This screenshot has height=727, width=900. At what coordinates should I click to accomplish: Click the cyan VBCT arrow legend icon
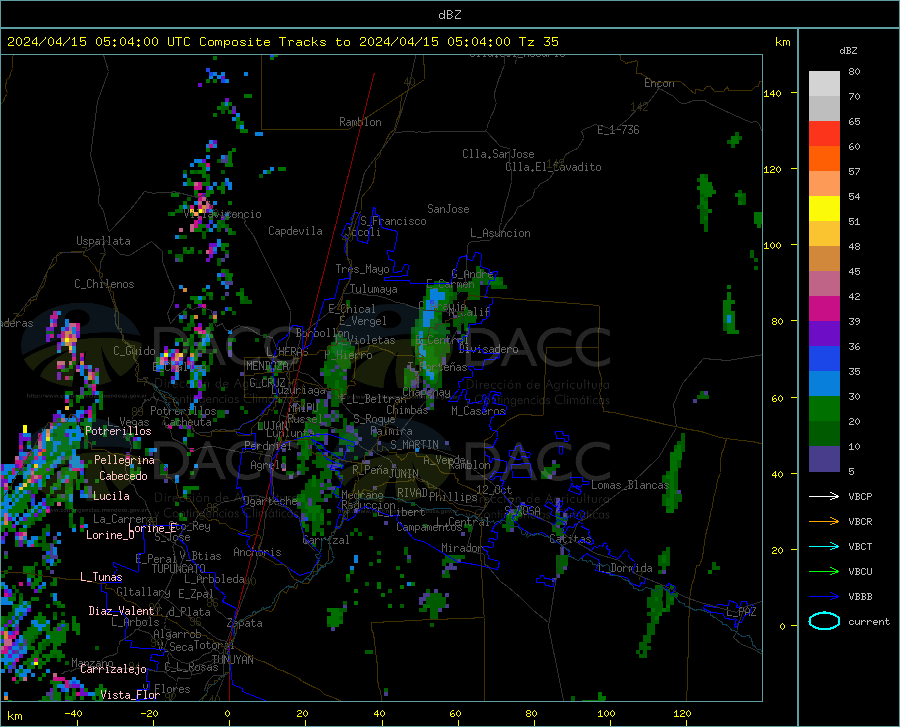coord(824,546)
